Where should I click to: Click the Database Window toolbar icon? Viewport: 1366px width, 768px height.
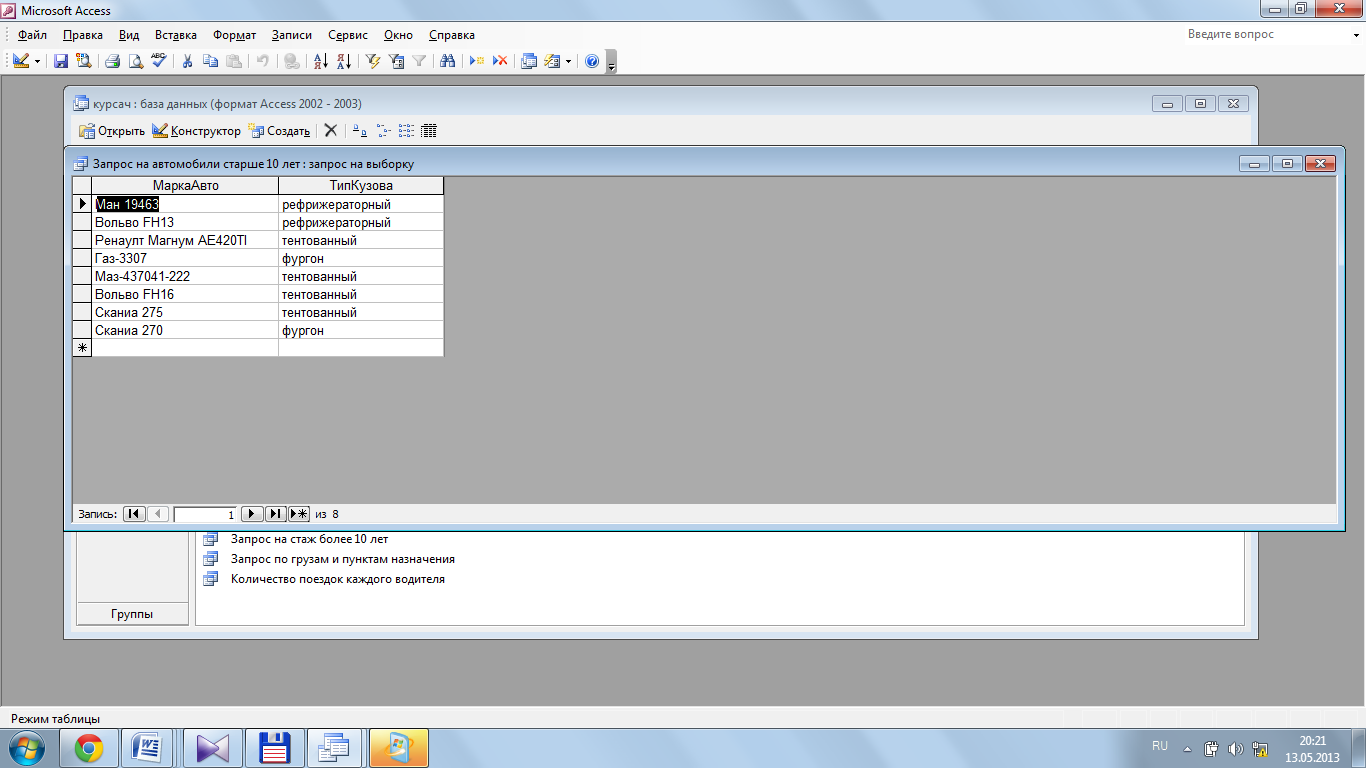529,61
